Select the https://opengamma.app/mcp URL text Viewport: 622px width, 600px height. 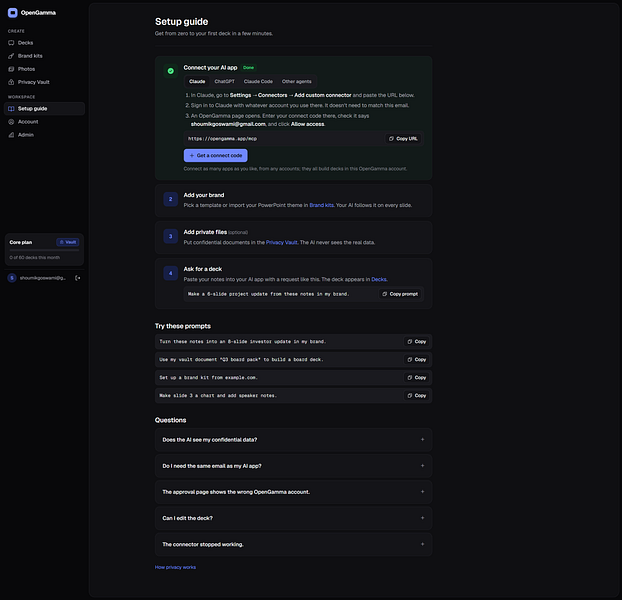(x=222, y=139)
